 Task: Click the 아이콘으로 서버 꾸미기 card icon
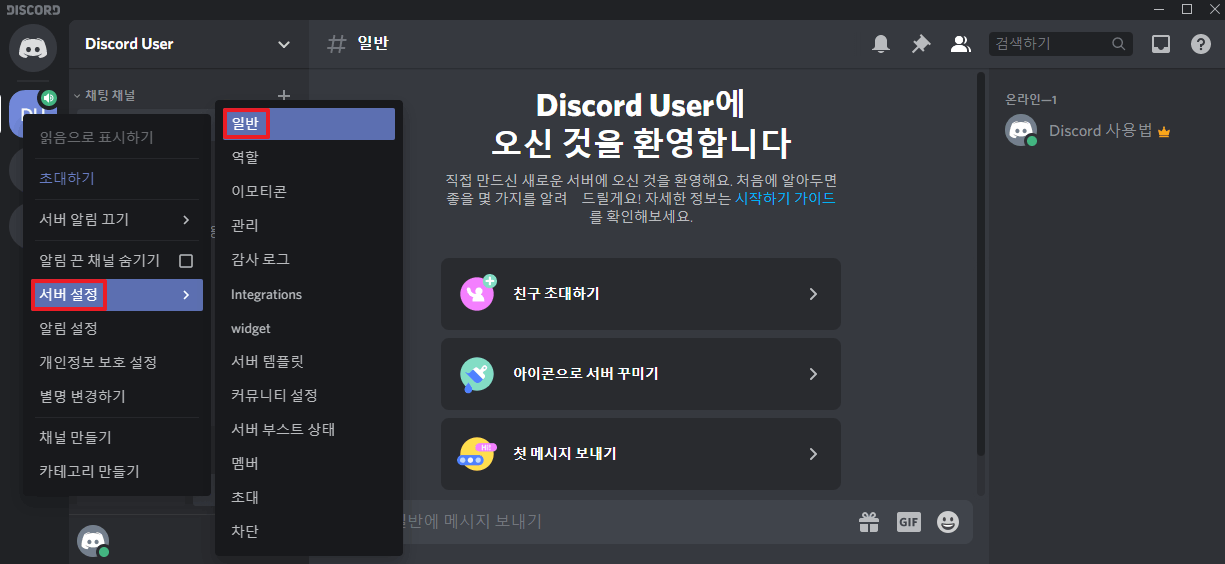click(x=477, y=373)
